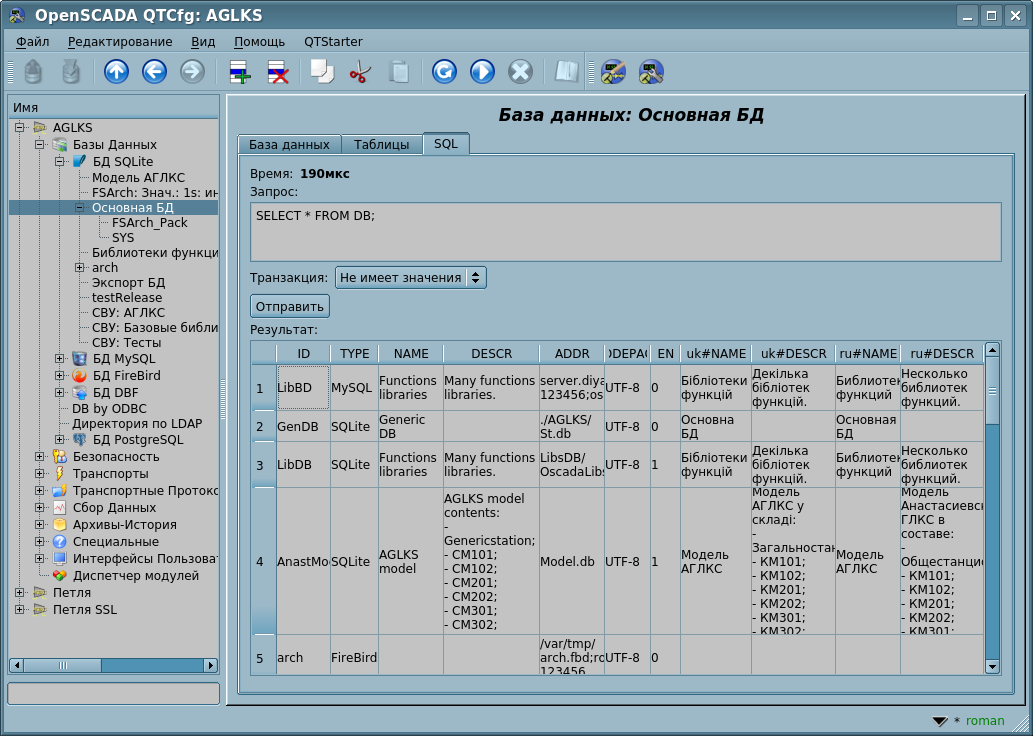
Task: Click the Delete item toolbar icon
Action: tap(277, 72)
